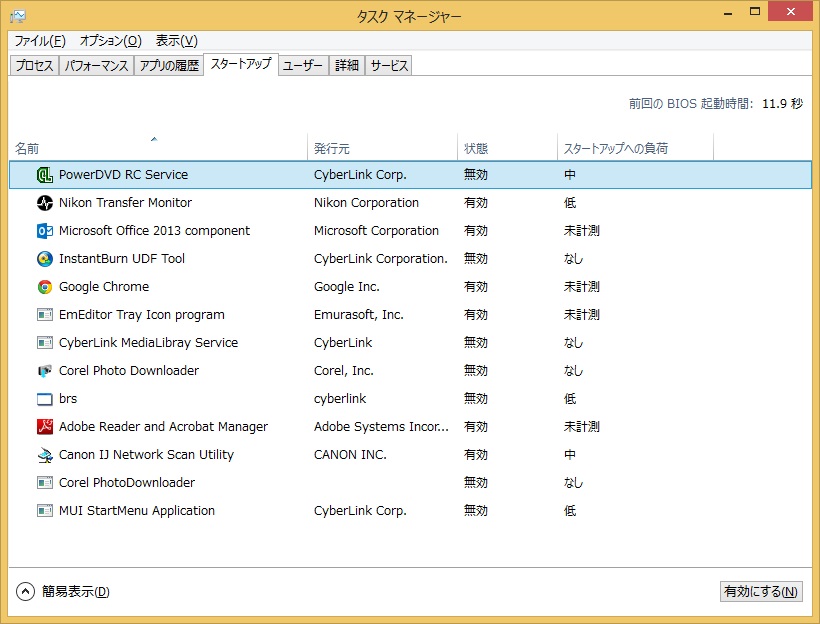Image resolution: width=820 pixels, height=624 pixels.
Task: Click the Adobe Reader and Acrobat Manager icon
Action: coord(44,426)
